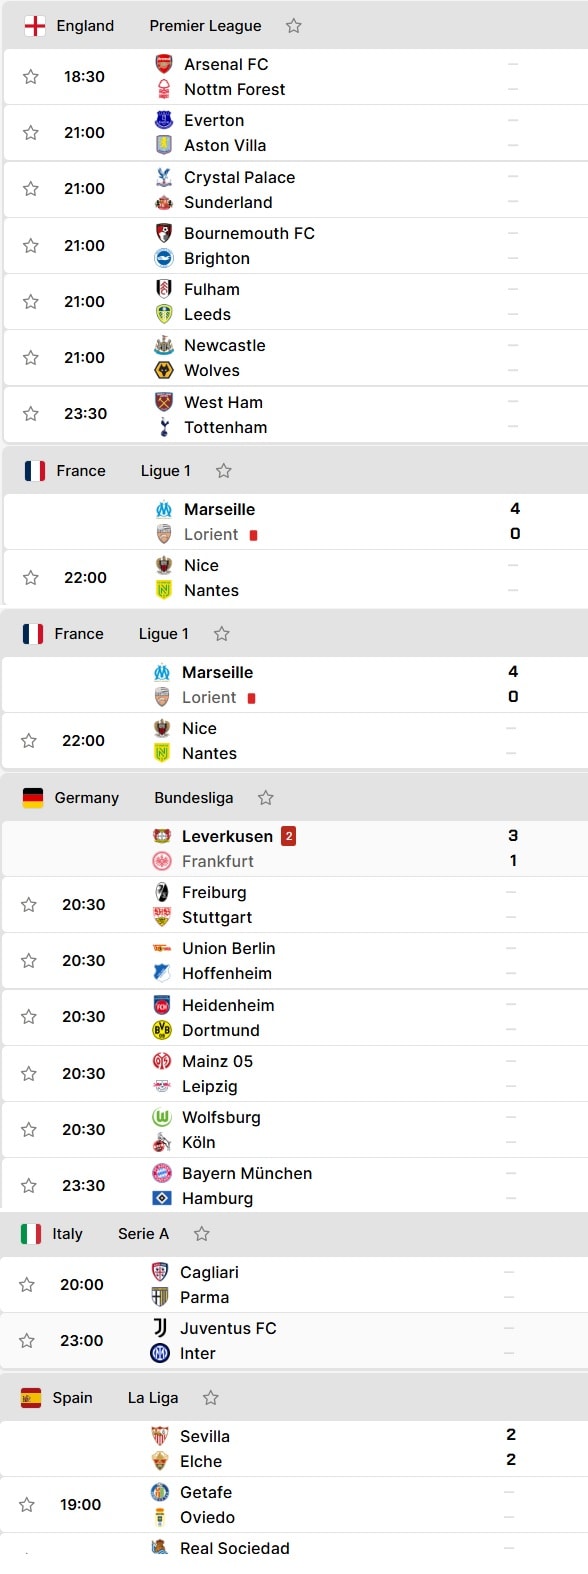Star the West Ham vs Tottenham match

31,414
